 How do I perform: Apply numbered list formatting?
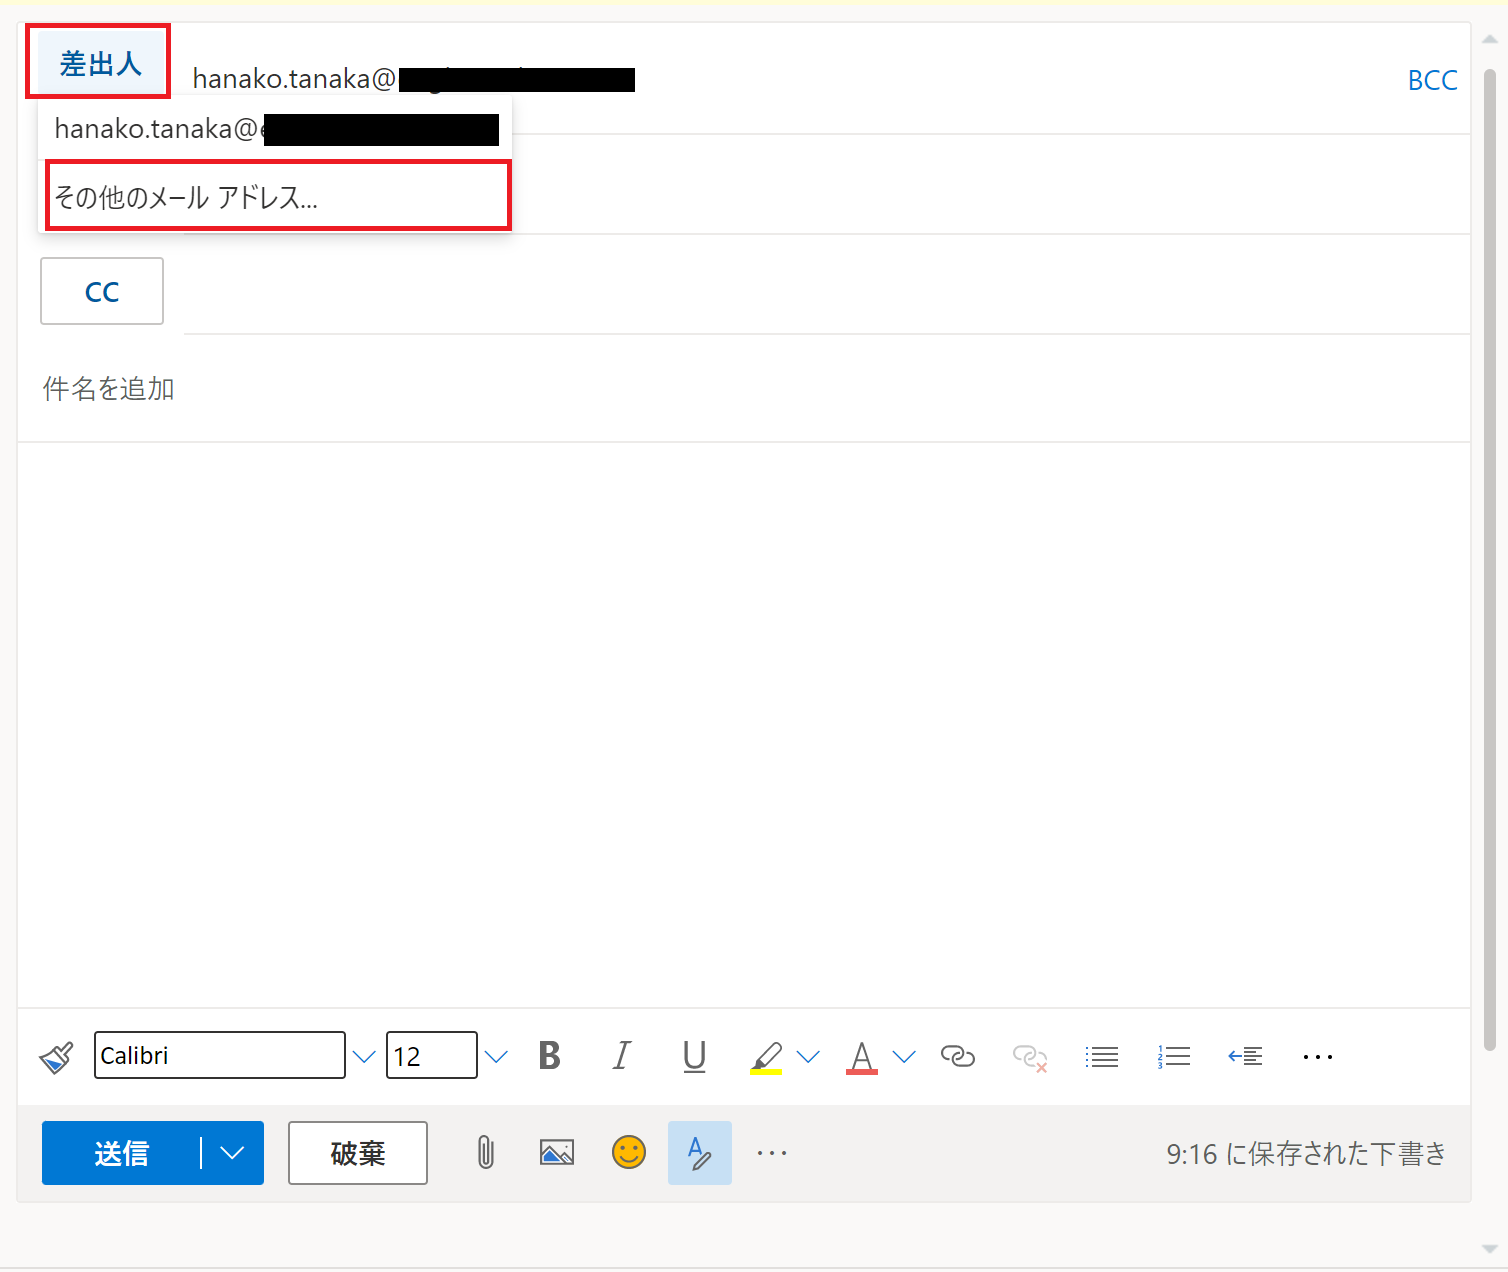pos(1174,1057)
